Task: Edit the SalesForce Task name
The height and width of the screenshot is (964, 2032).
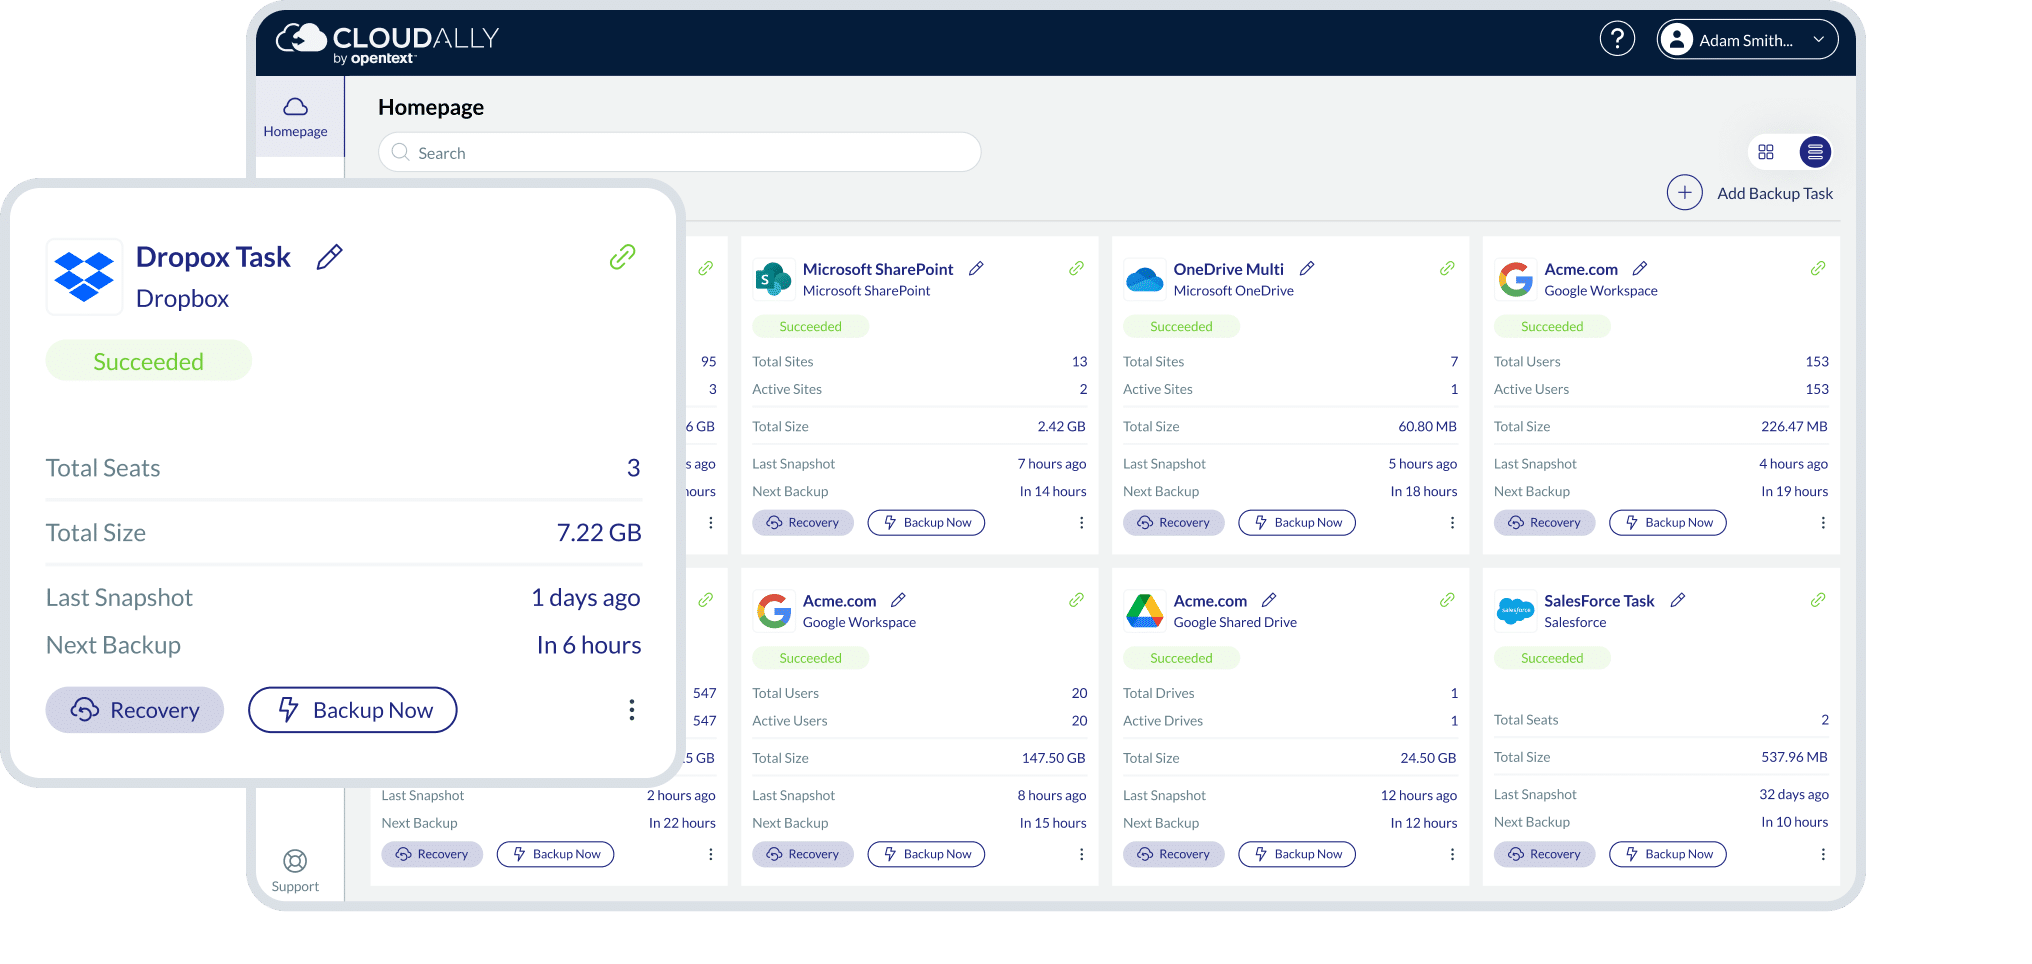Action: (1677, 600)
